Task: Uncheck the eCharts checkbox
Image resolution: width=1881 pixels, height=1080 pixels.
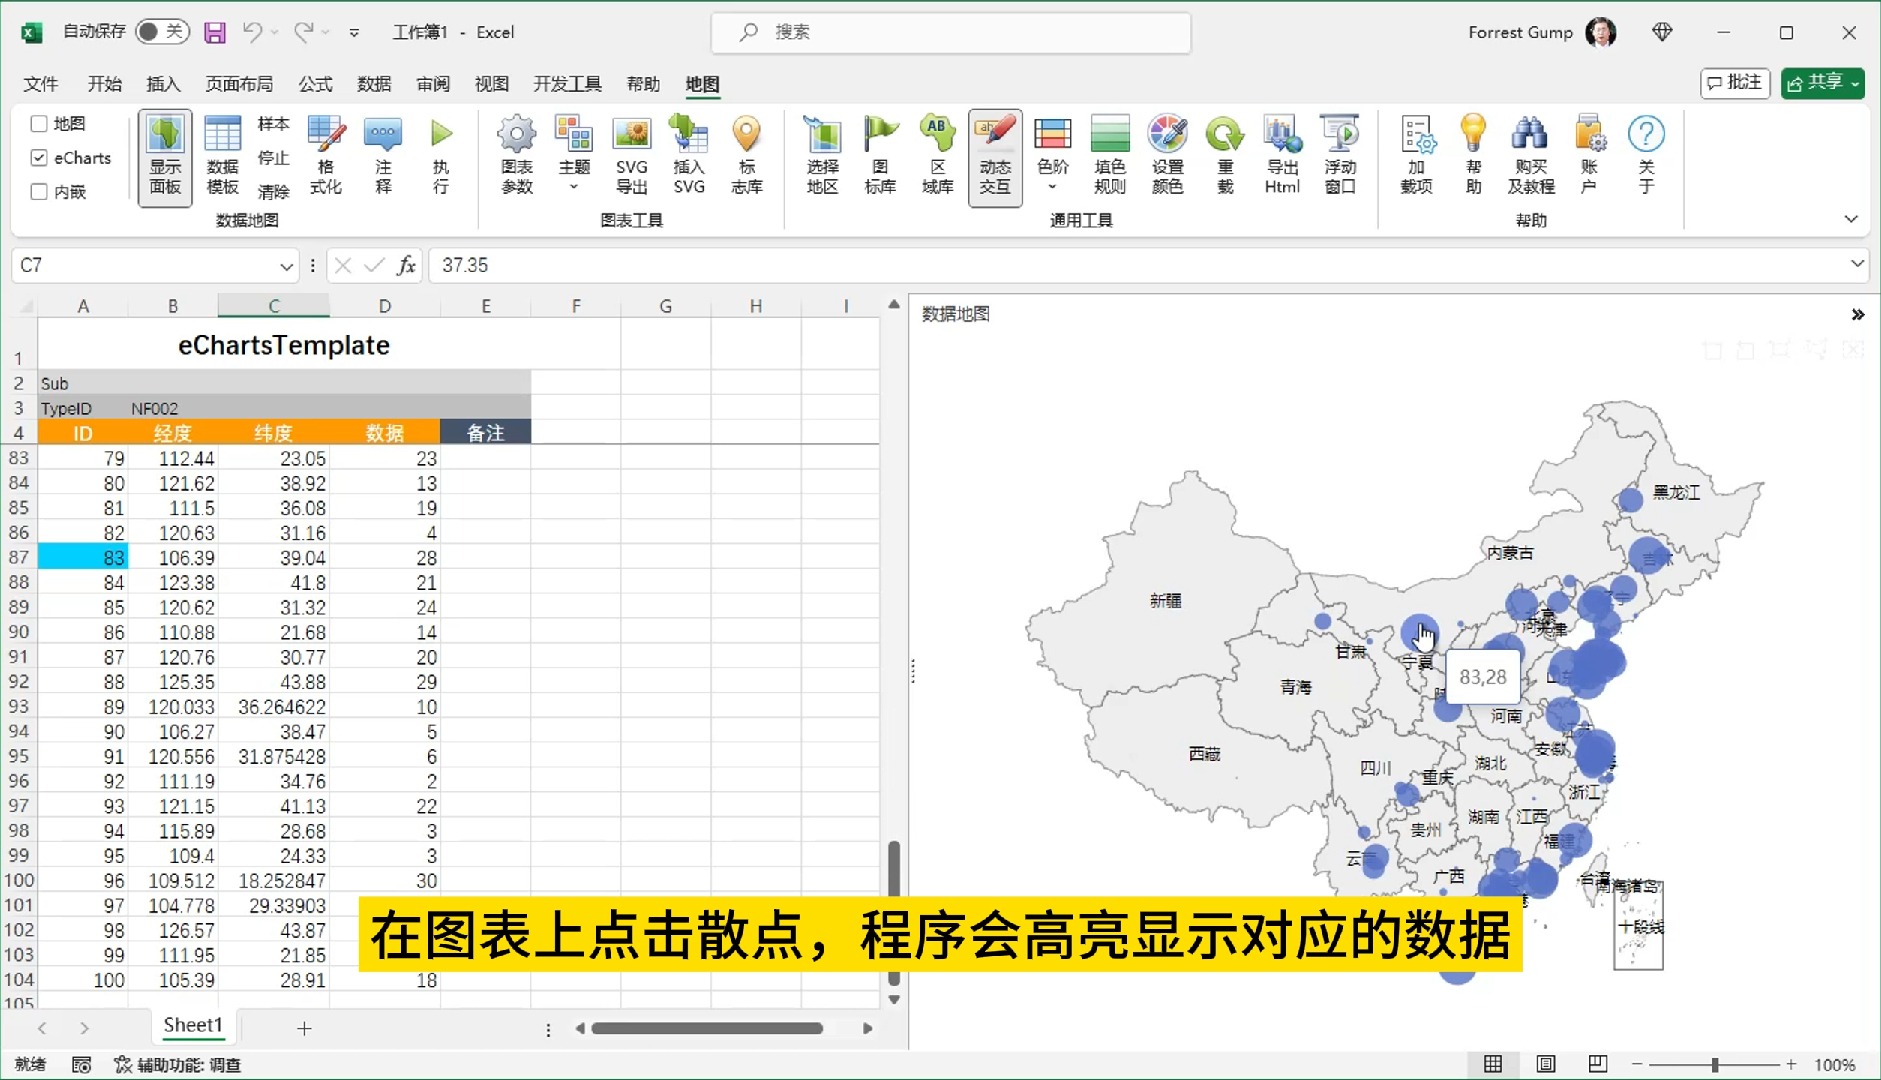Action: (39, 158)
